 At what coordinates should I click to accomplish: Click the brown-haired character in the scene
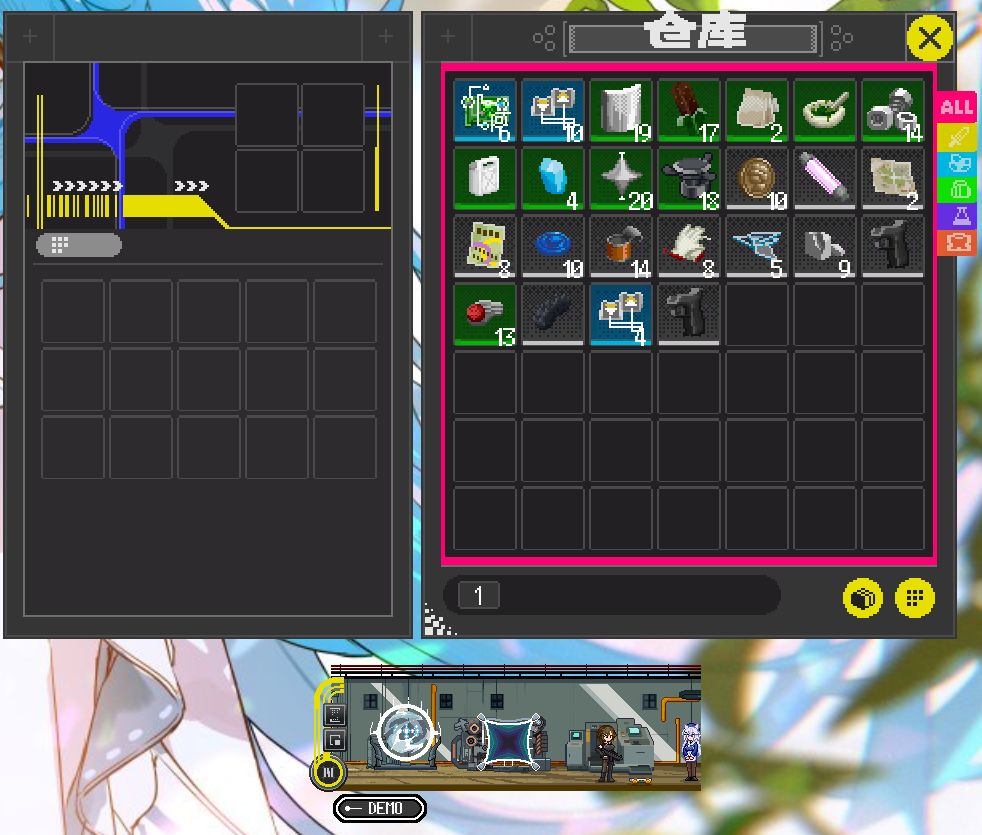point(606,752)
